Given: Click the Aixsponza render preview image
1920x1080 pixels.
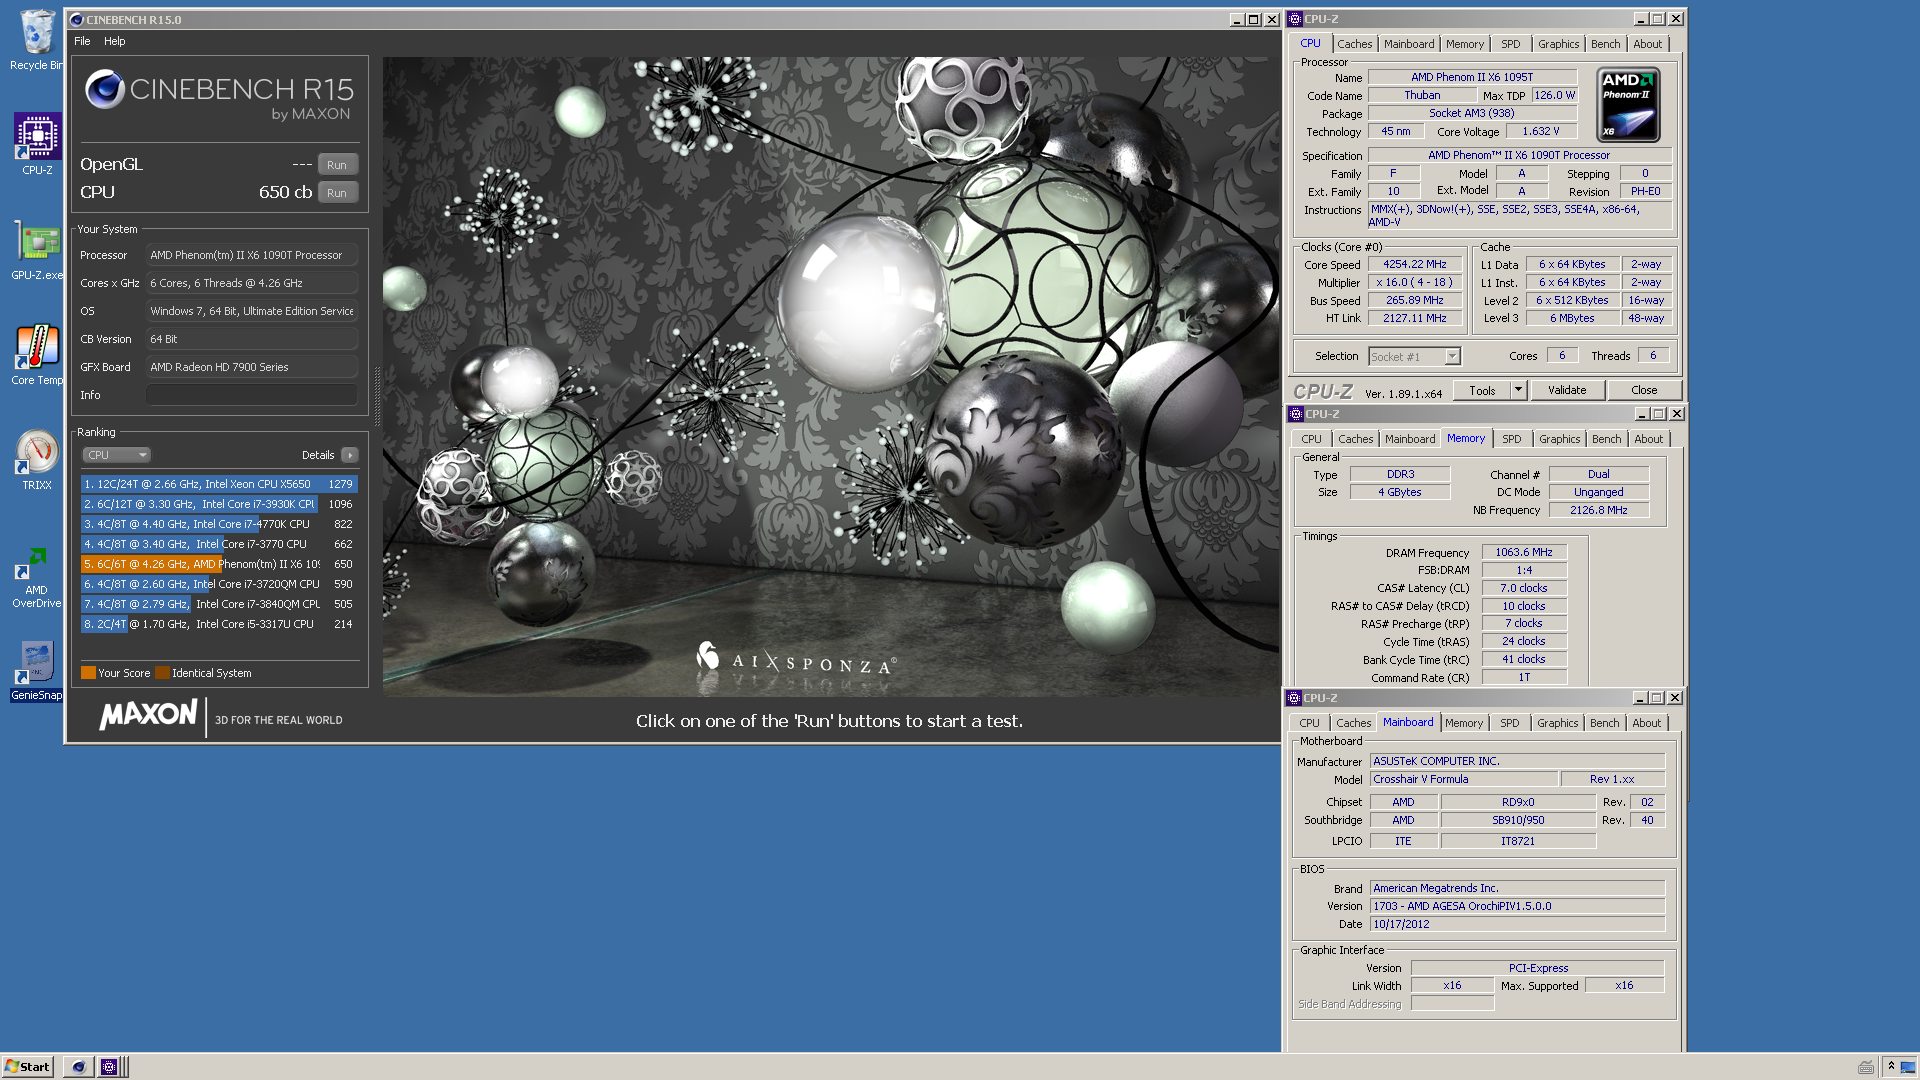Looking at the screenshot, I should tap(830, 377).
